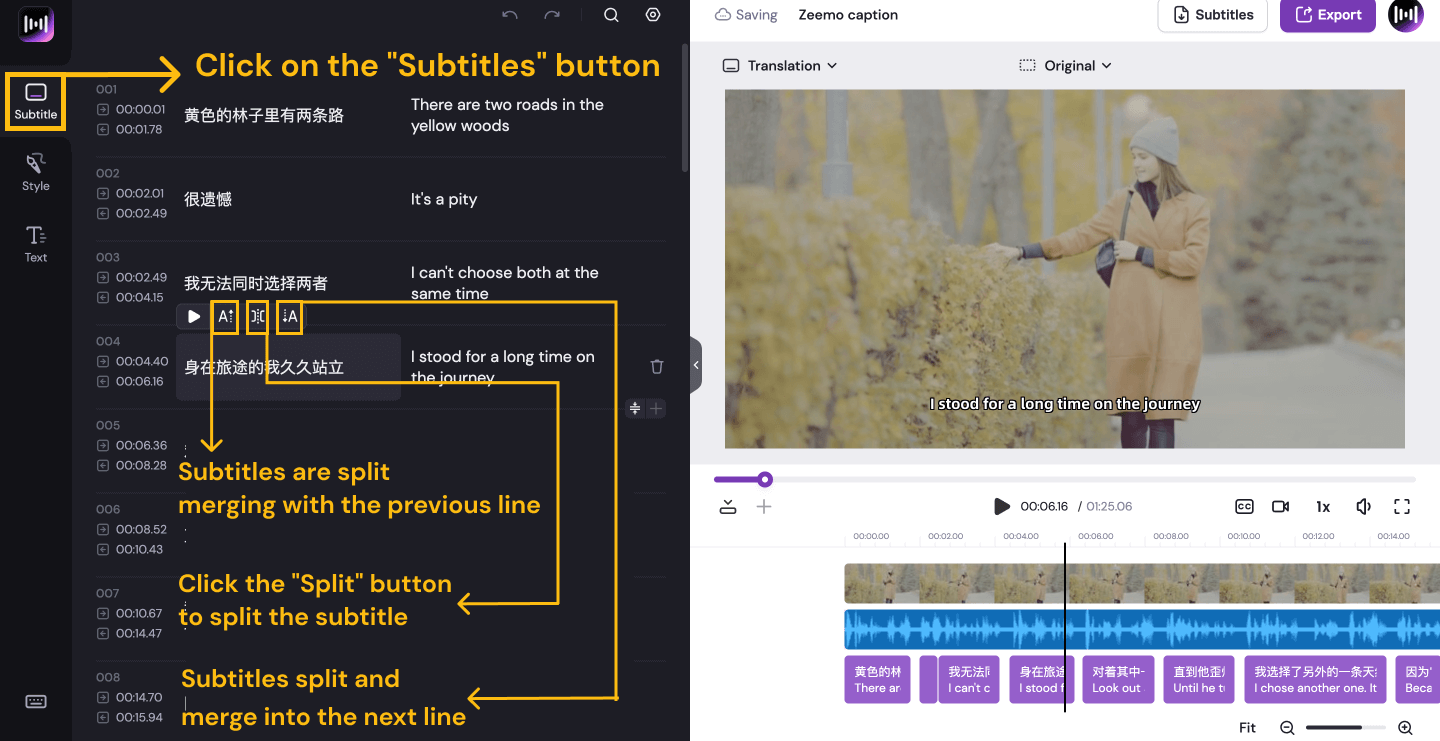Open the 1x playback speed menu
Screen dimensions: 1440x741
(x=1323, y=507)
